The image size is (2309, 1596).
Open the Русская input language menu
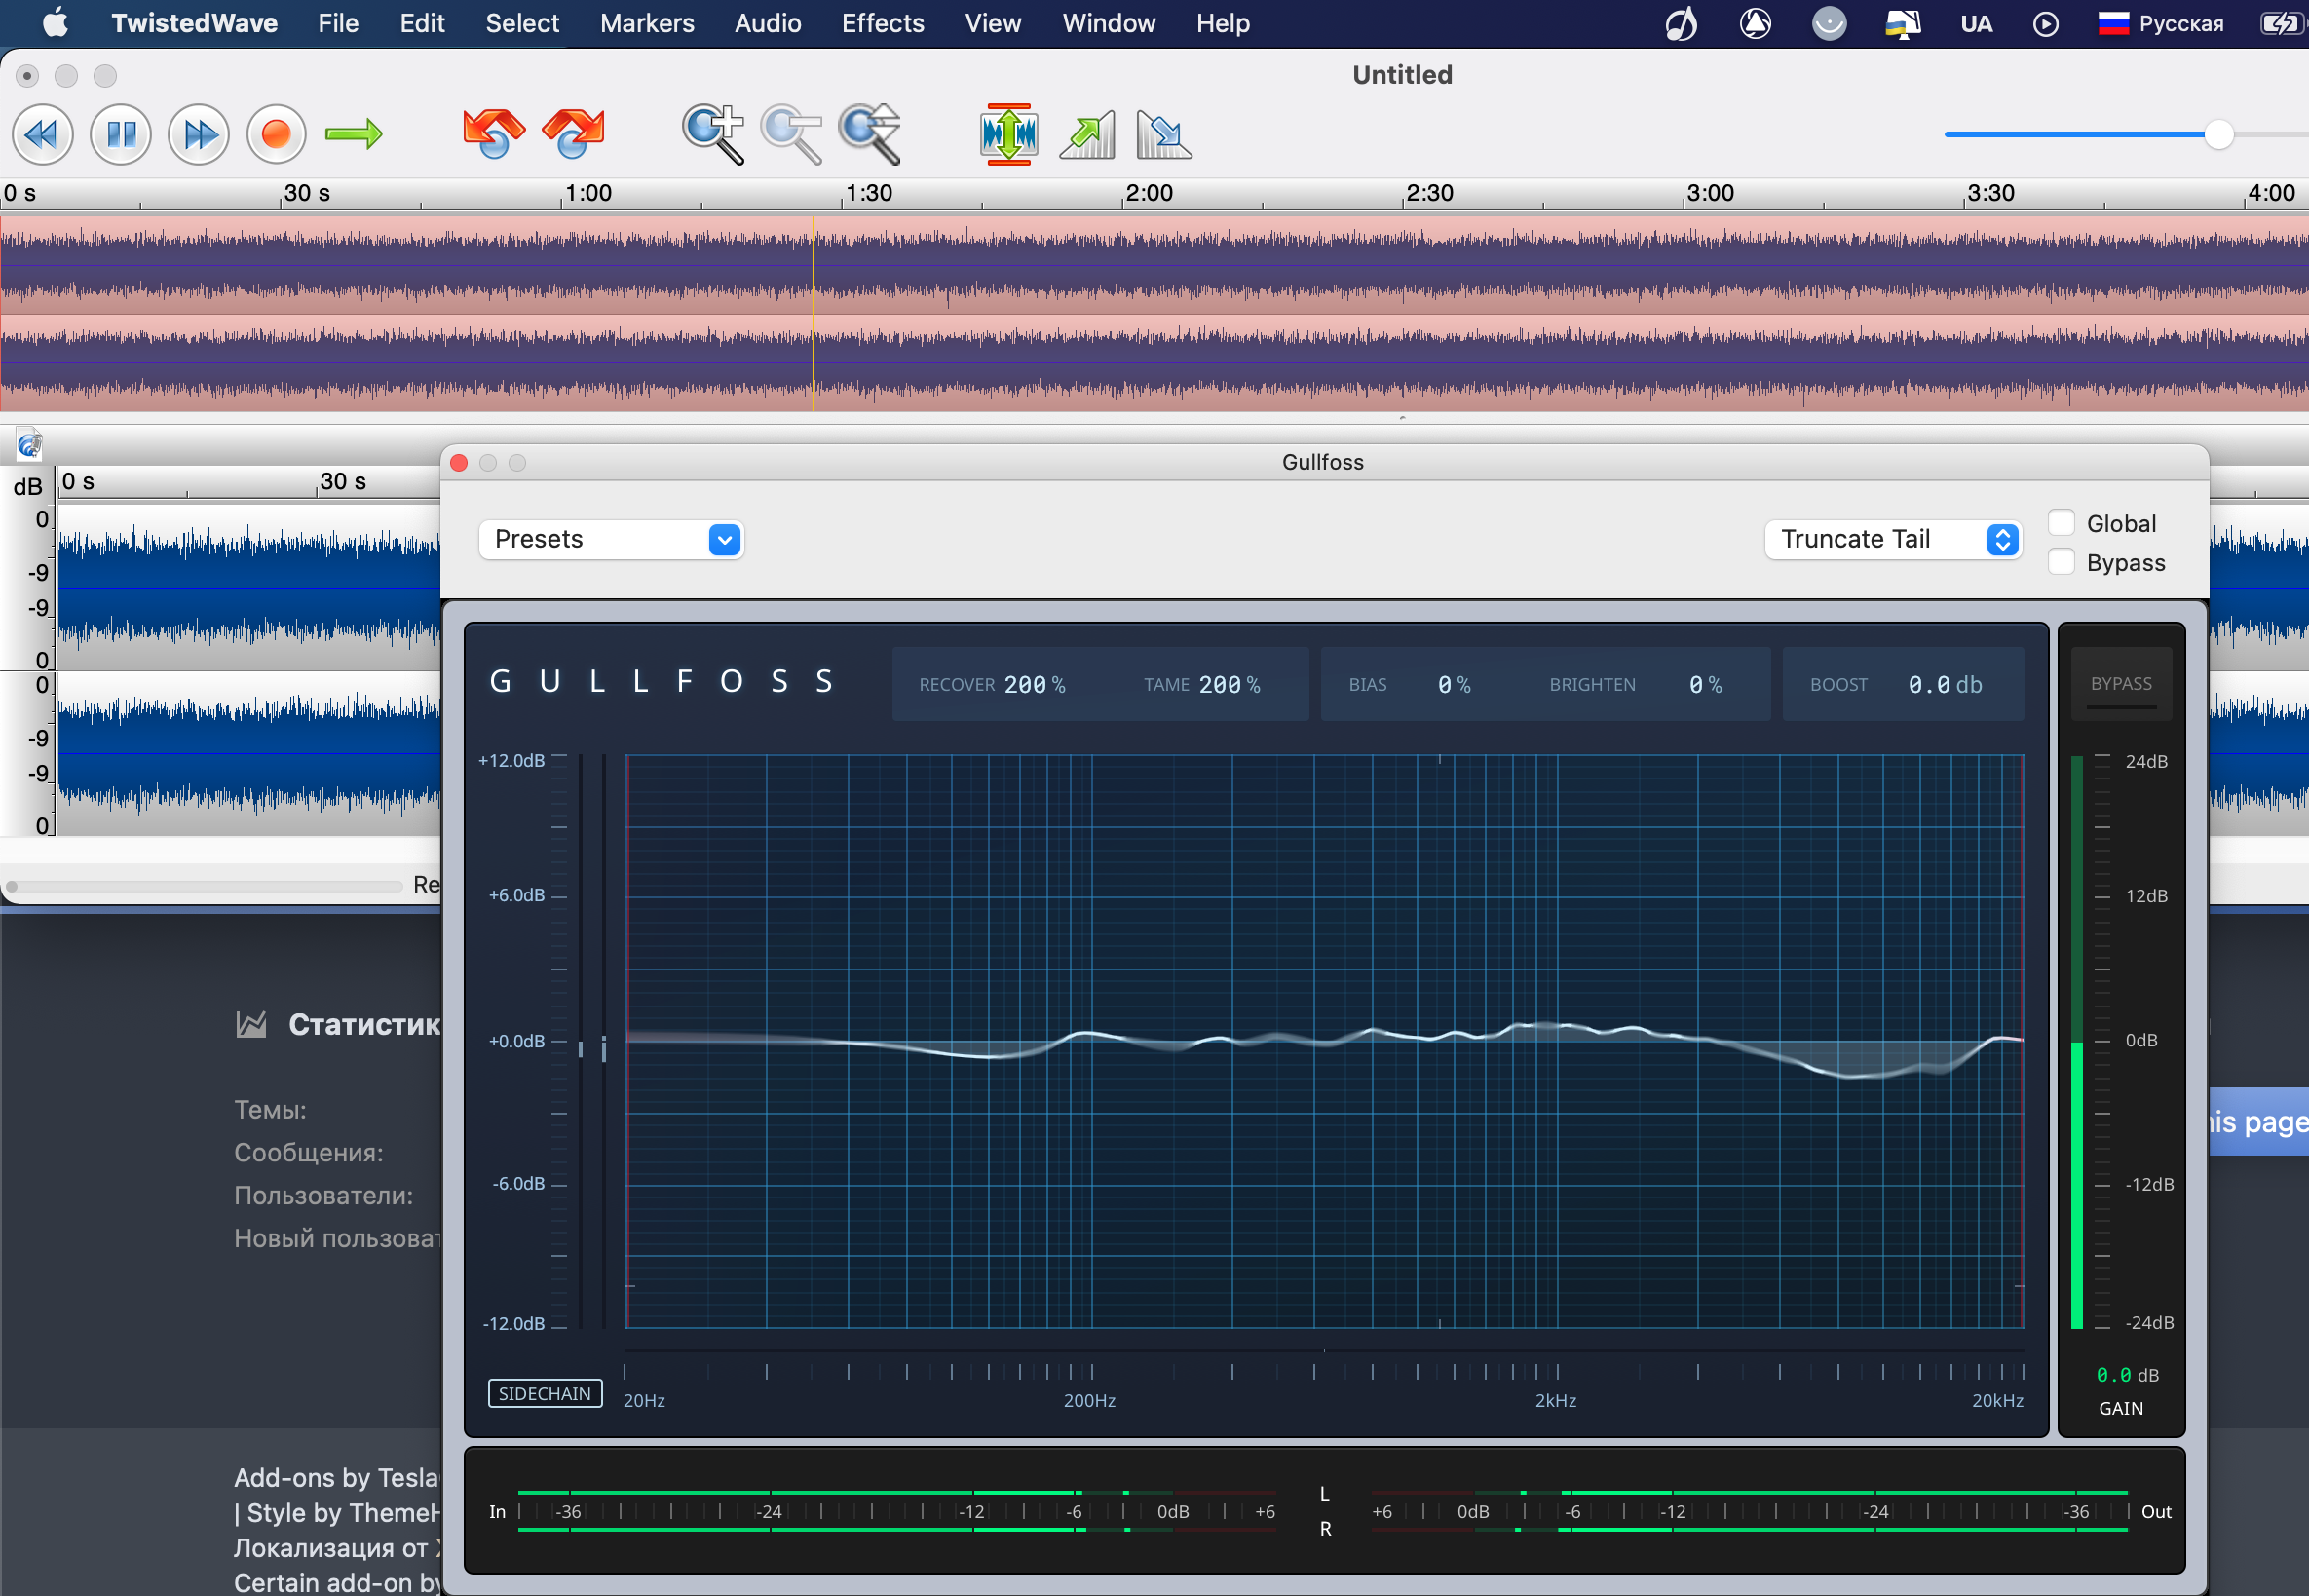point(2161,23)
